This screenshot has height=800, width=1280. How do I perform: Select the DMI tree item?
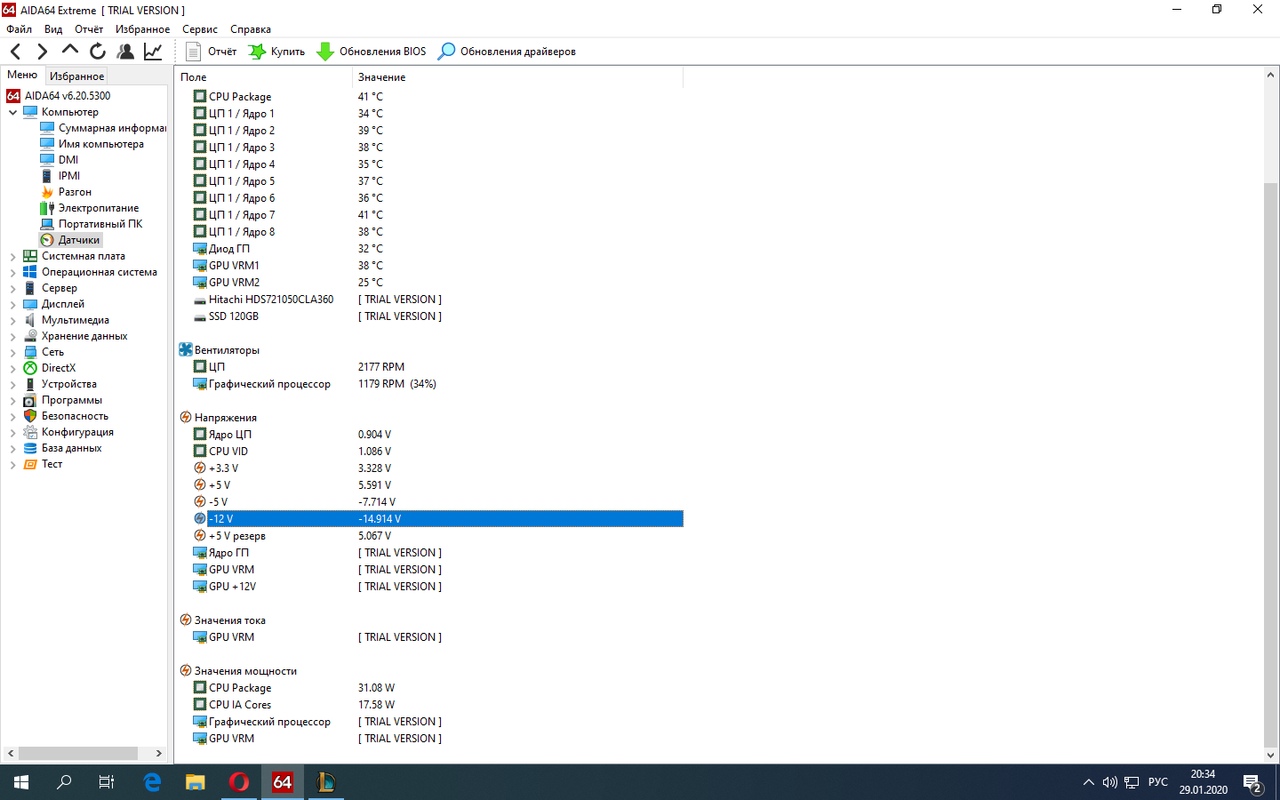tap(59, 160)
